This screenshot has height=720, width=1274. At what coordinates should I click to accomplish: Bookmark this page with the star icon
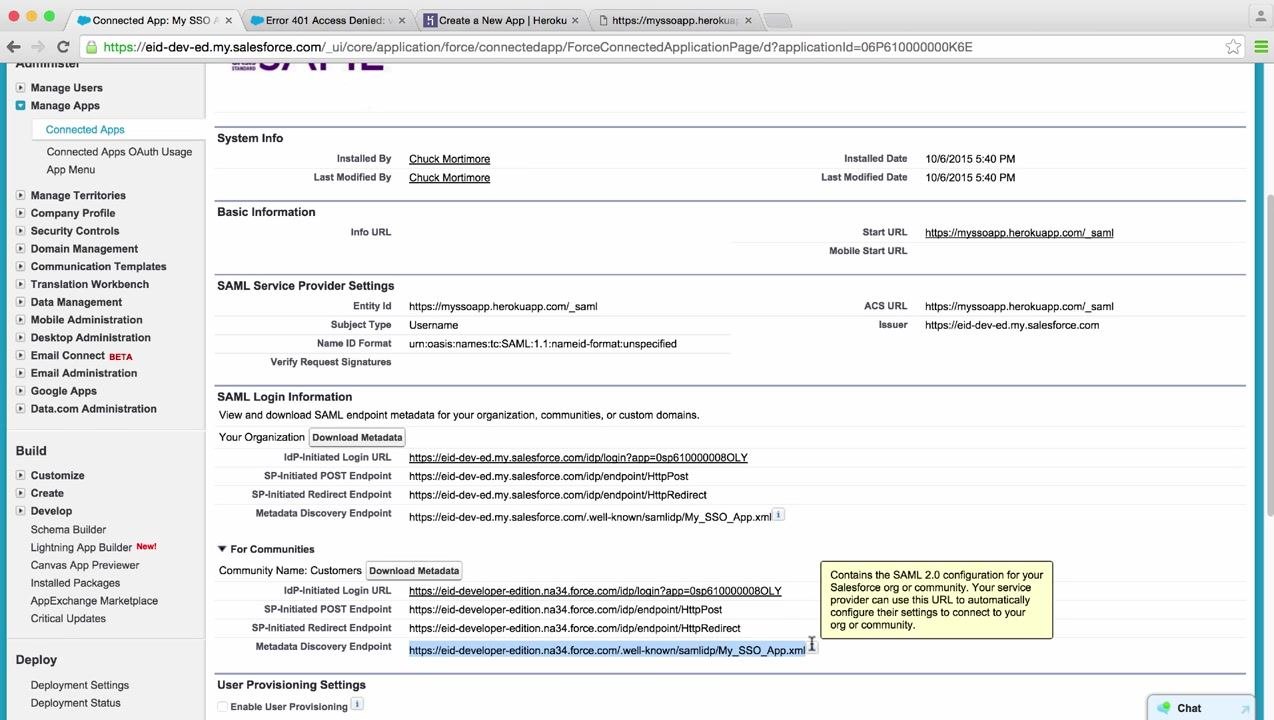pos(1233,47)
